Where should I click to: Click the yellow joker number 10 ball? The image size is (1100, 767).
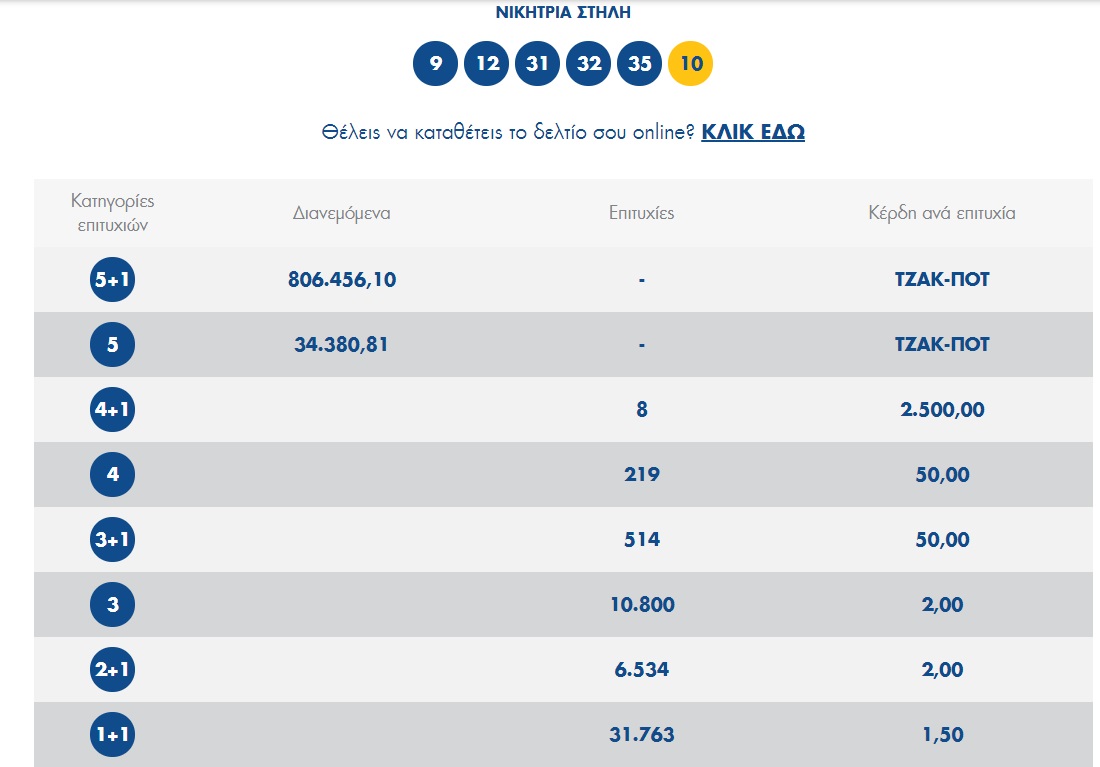coord(691,64)
